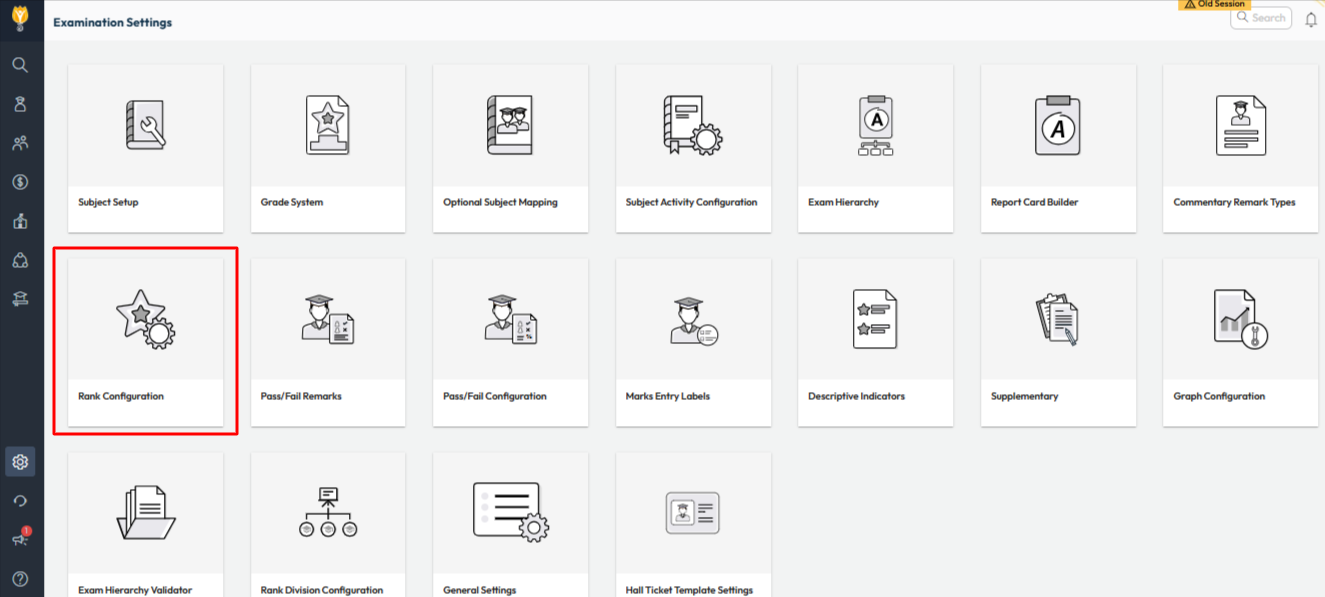Open Pass/Fail Configuration
The height and width of the screenshot is (597, 1325).
[x=510, y=342]
